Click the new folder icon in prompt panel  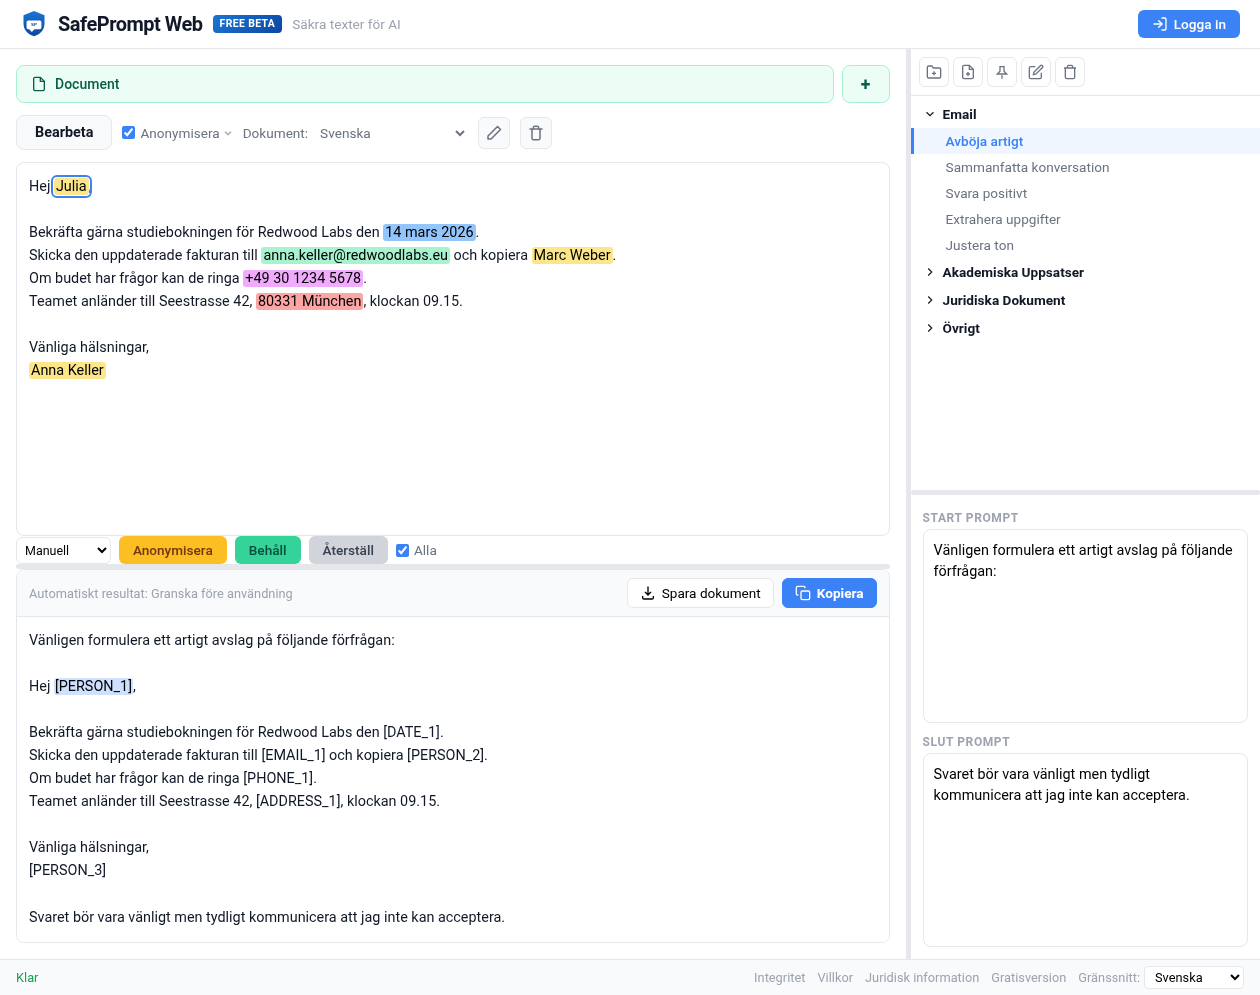(934, 72)
